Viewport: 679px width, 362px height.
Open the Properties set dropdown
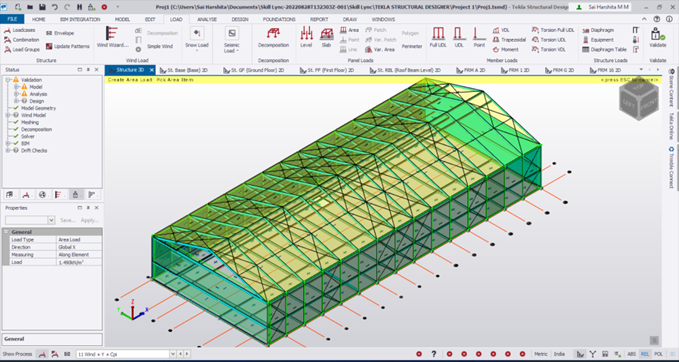click(x=52, y=220)
